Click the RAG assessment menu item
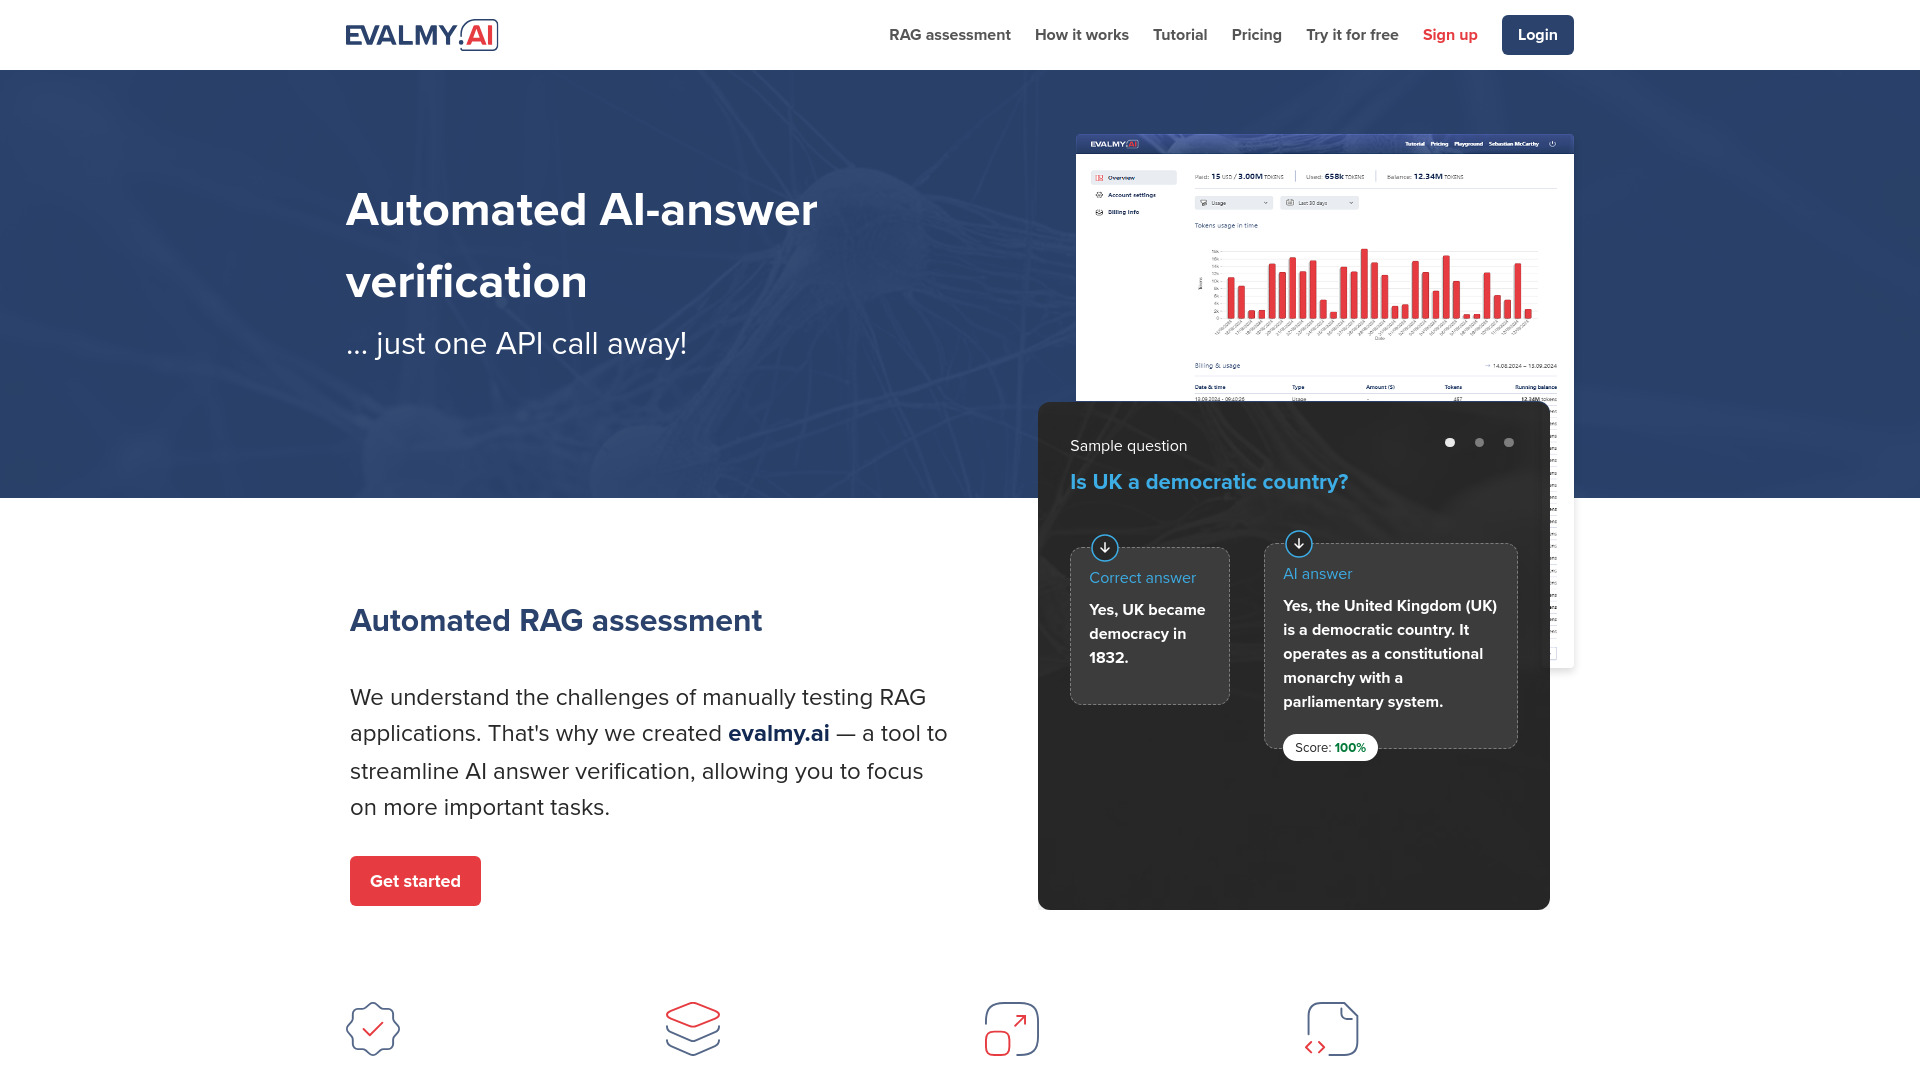This screenshot has width=1920, height=1080. click(949, 34)
